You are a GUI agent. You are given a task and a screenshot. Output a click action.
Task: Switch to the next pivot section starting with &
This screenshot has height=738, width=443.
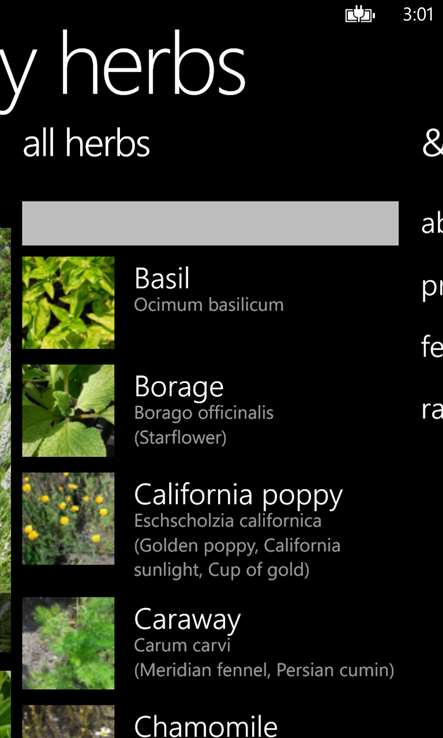point(432,144)
